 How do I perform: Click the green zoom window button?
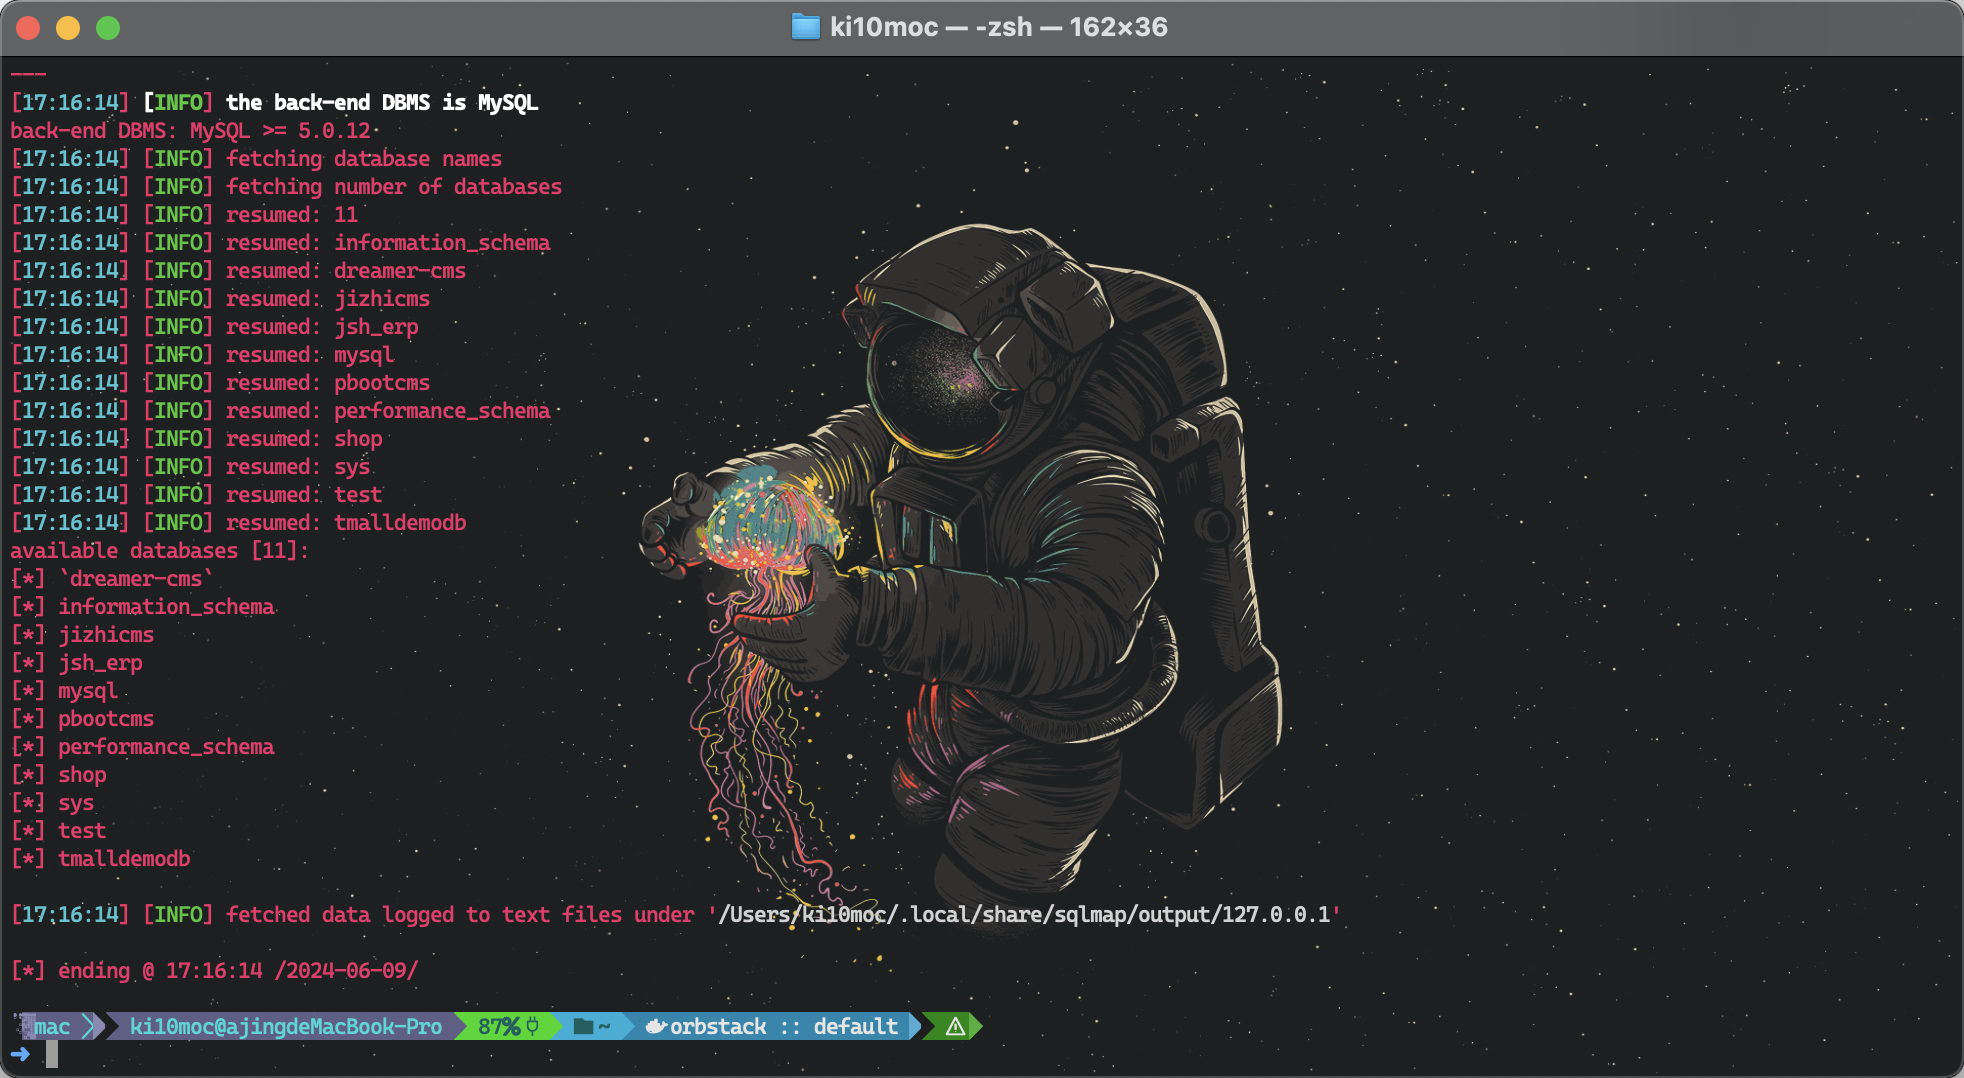pos(108,28)
